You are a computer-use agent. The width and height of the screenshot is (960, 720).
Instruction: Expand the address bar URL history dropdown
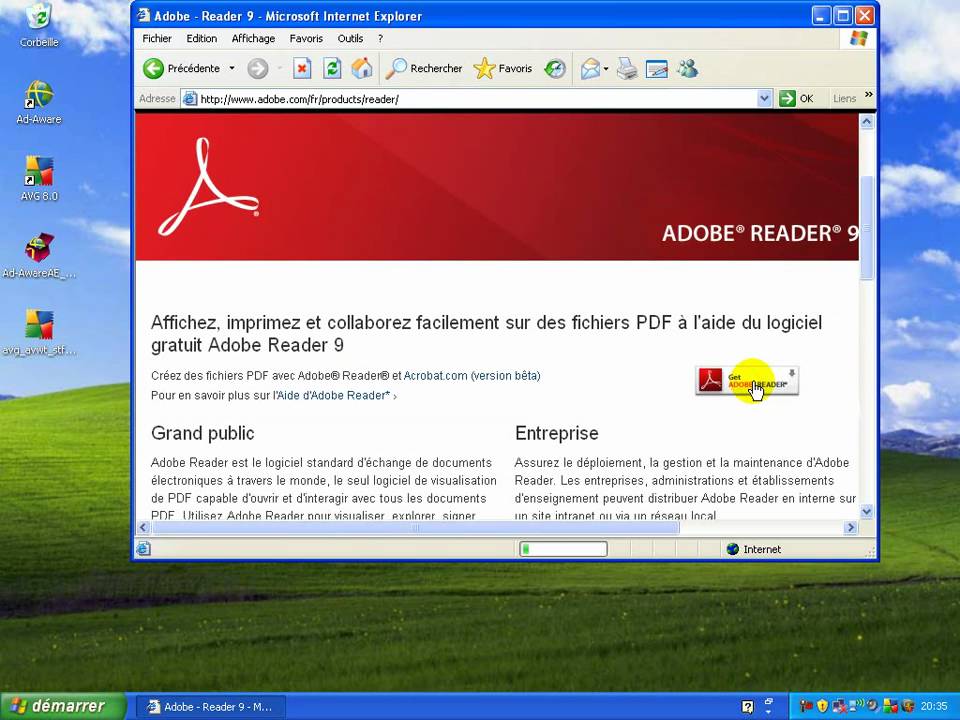click(x=764, y=99)
